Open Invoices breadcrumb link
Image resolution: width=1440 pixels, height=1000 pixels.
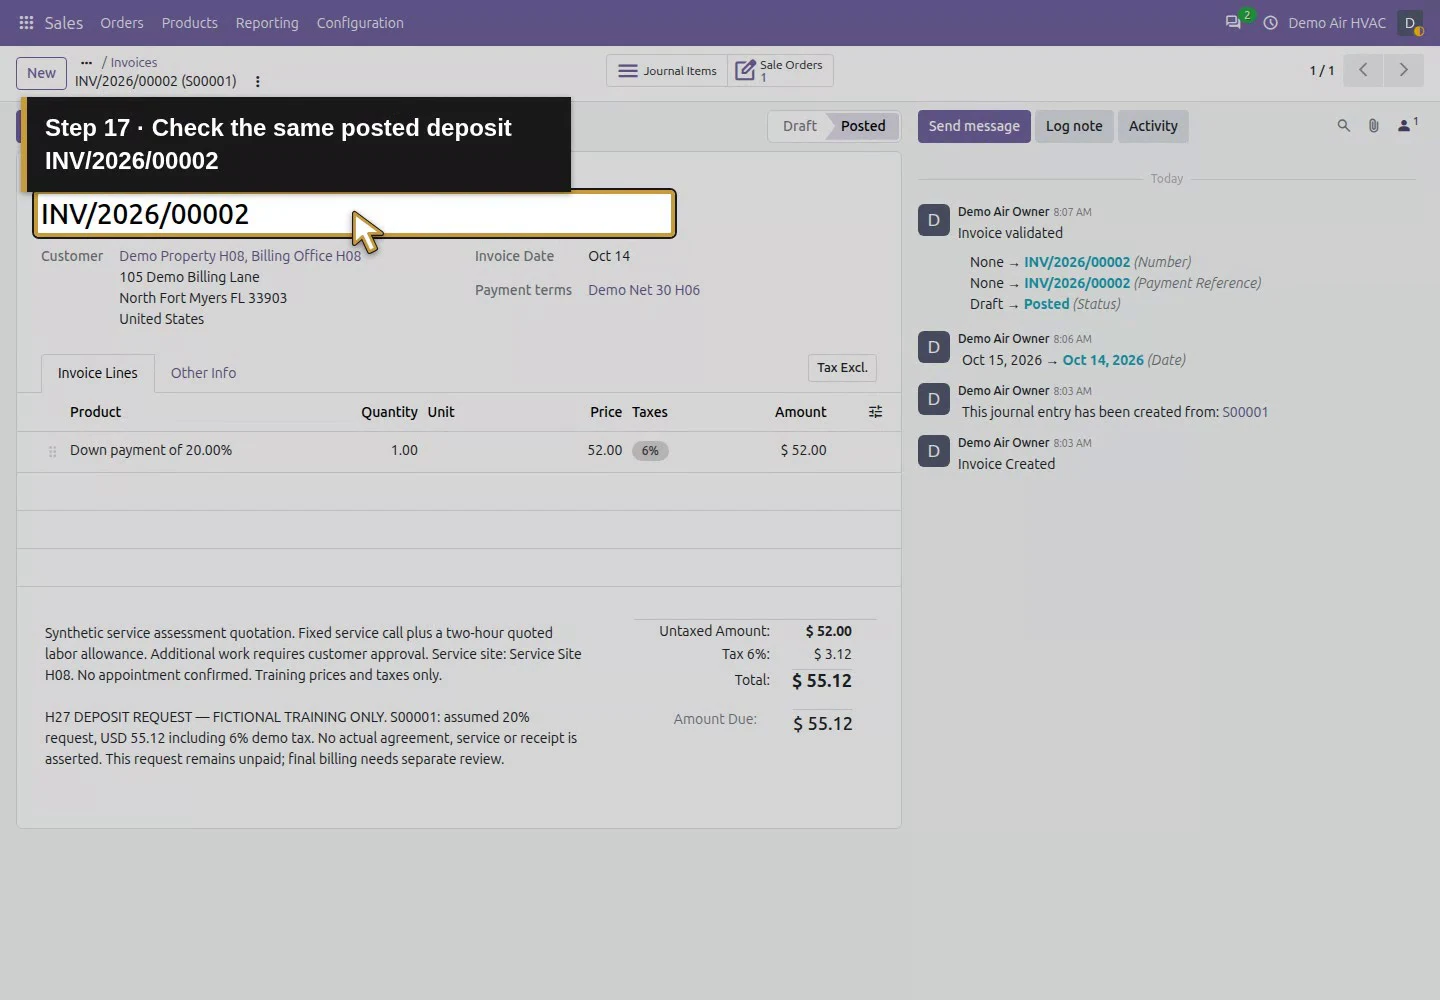pos(134,62)
